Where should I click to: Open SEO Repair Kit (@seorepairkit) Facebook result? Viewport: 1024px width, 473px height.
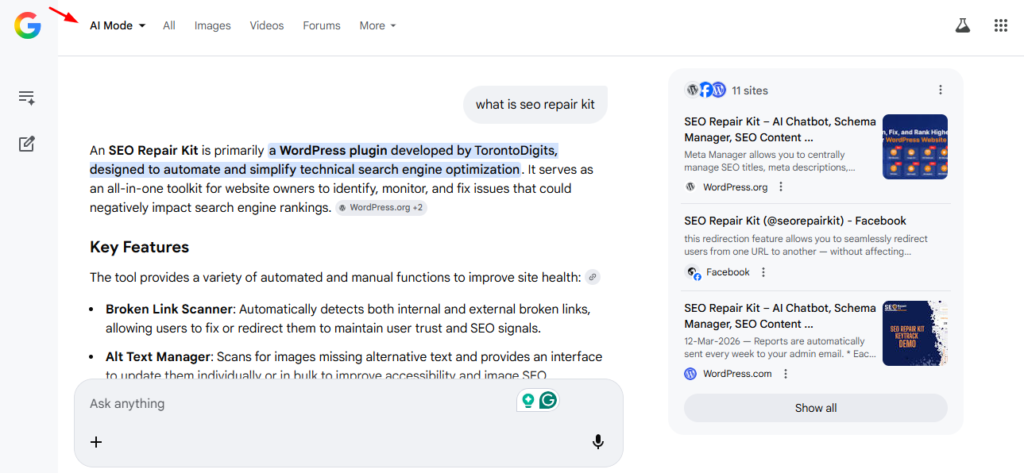coord(795,221)
